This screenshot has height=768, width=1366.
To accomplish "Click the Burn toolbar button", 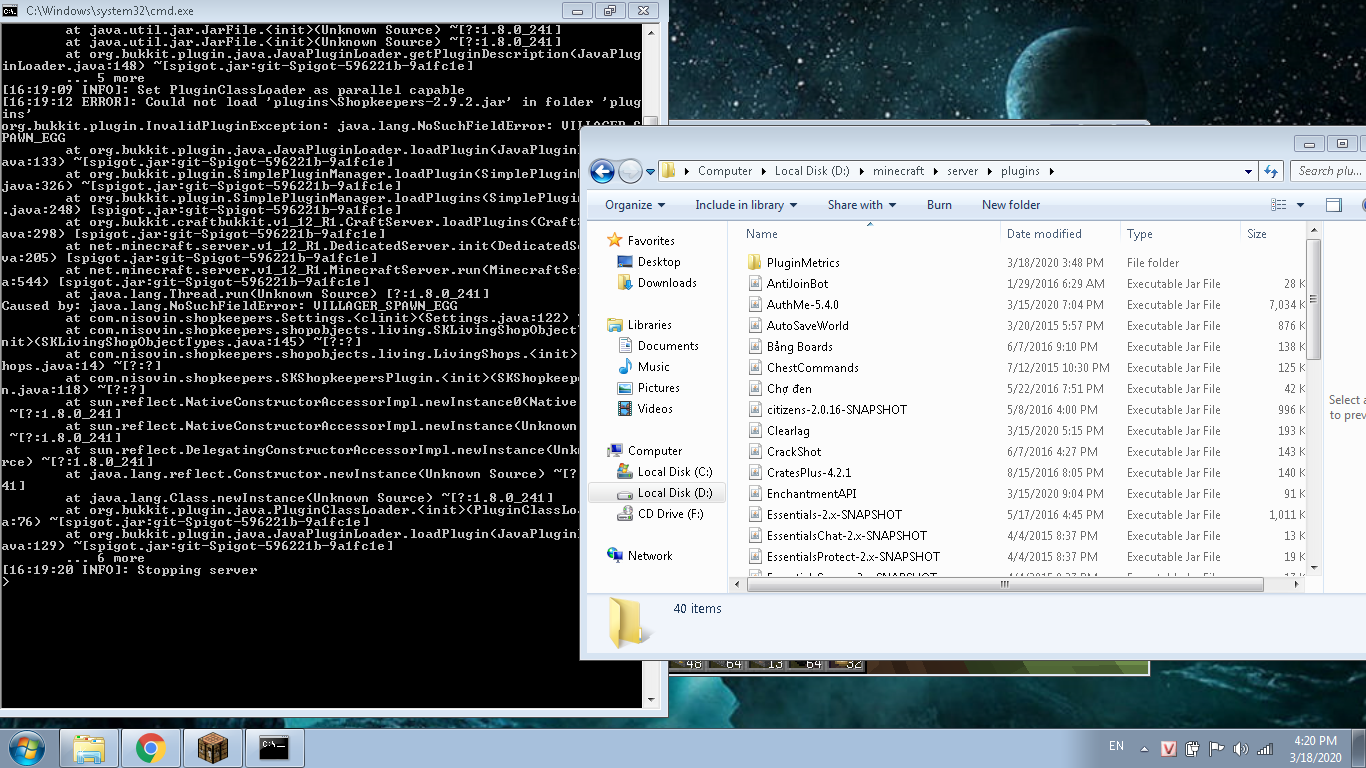I will click(x=939, y=205).
